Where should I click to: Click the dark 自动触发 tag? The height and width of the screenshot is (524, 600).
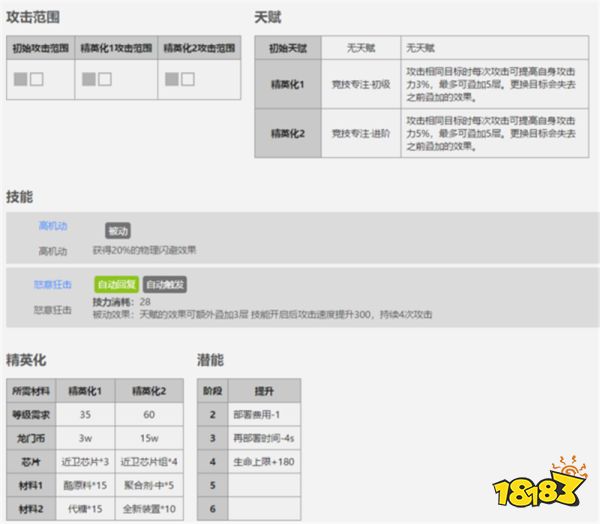165,284
